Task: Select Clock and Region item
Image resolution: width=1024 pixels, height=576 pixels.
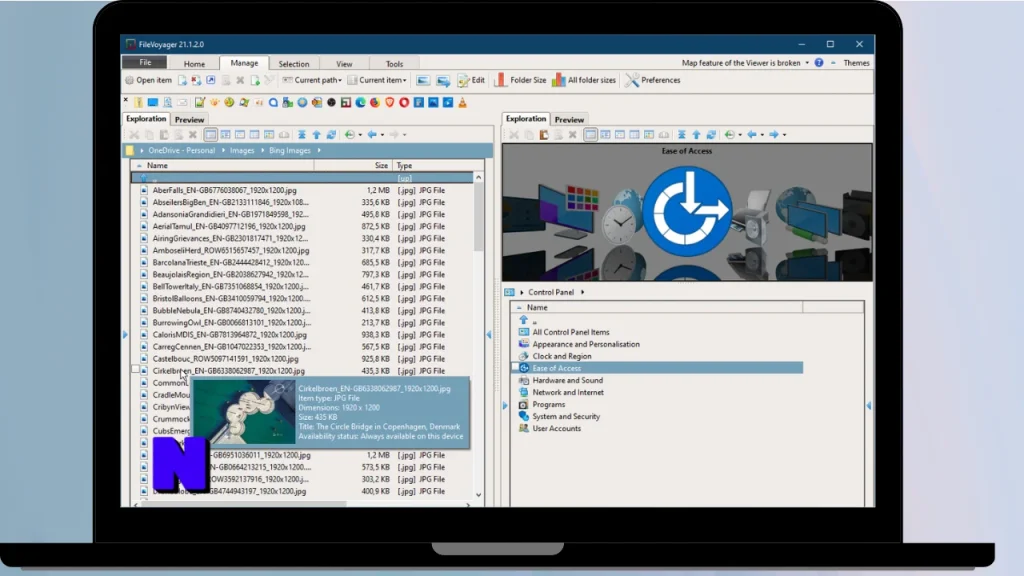Action: [x=562, y=356]
